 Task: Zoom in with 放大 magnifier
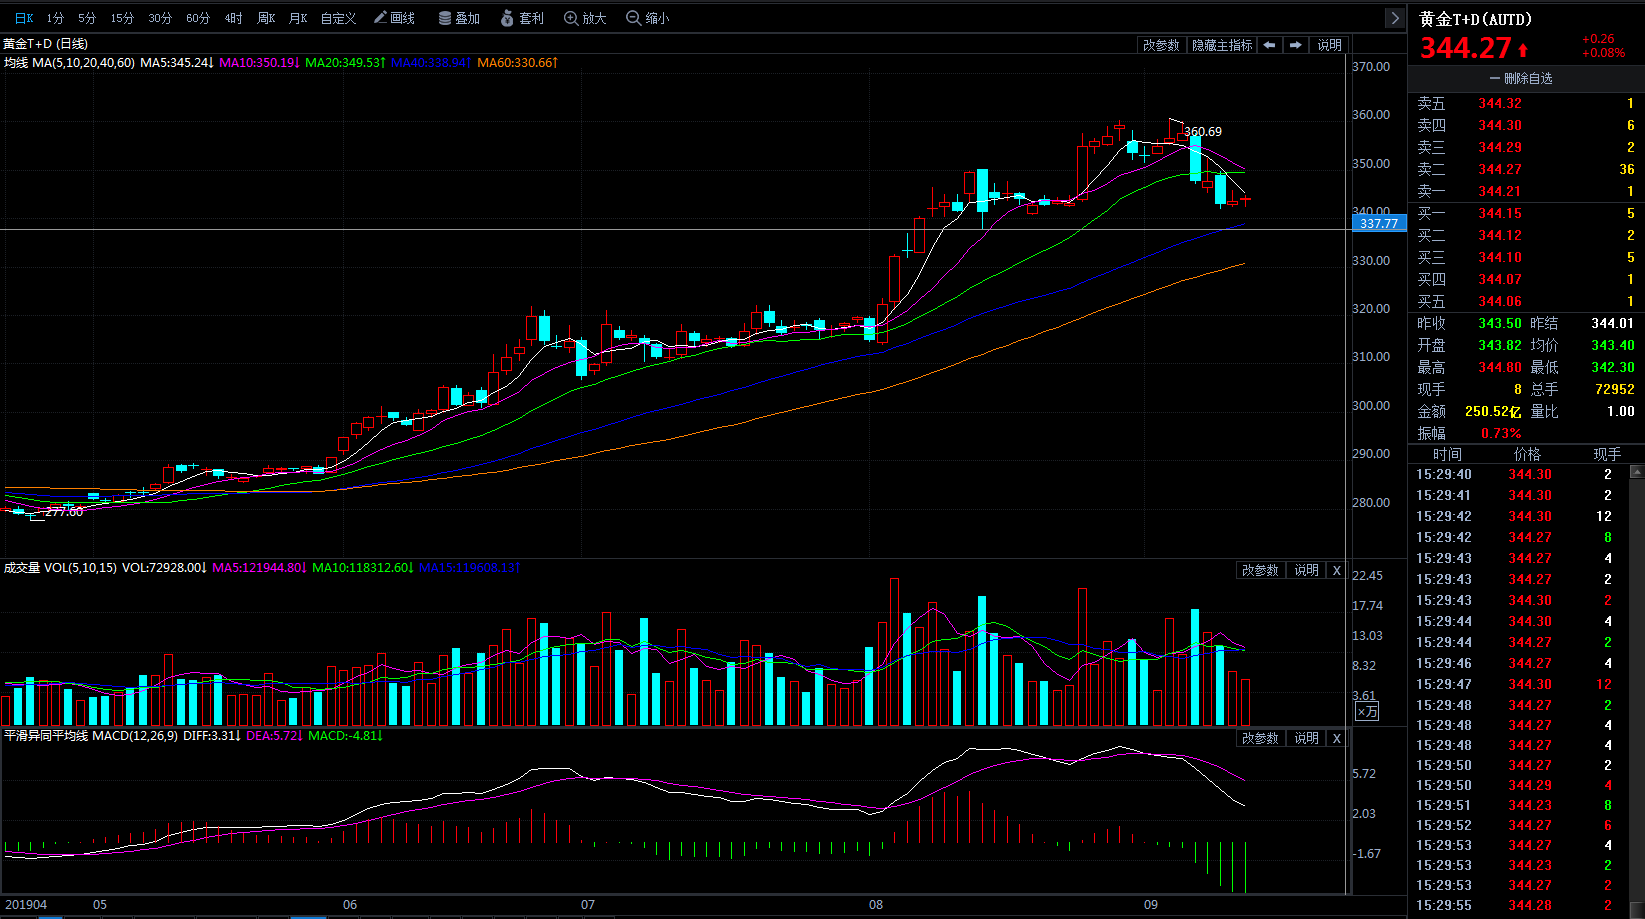click(585, 18)
